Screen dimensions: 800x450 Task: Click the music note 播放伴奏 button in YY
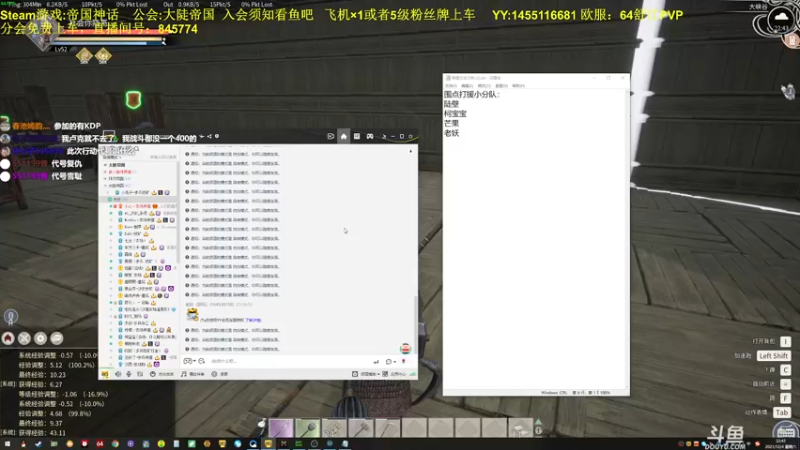[193, 374]
